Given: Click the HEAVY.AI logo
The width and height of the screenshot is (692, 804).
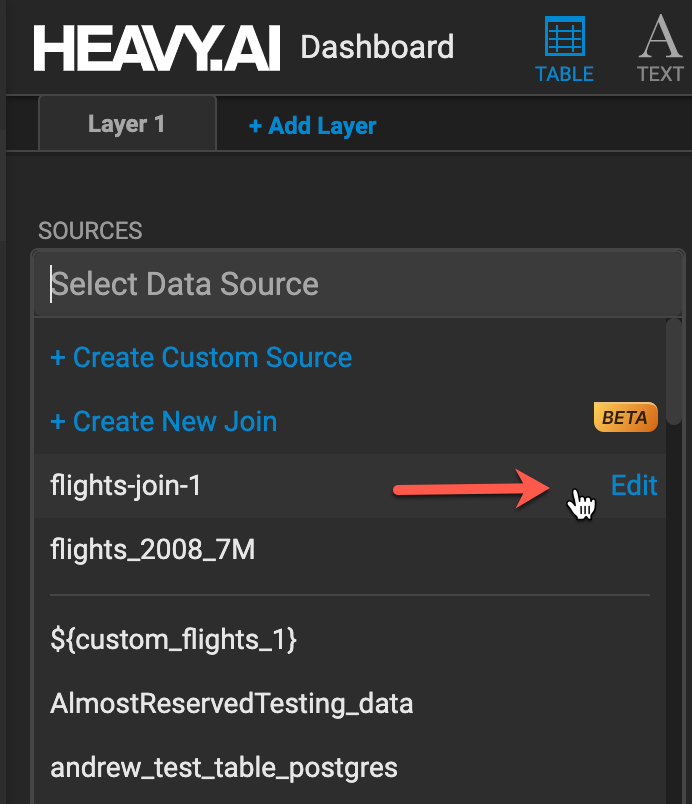Looking at the screenshot, I should pos(157,47).
